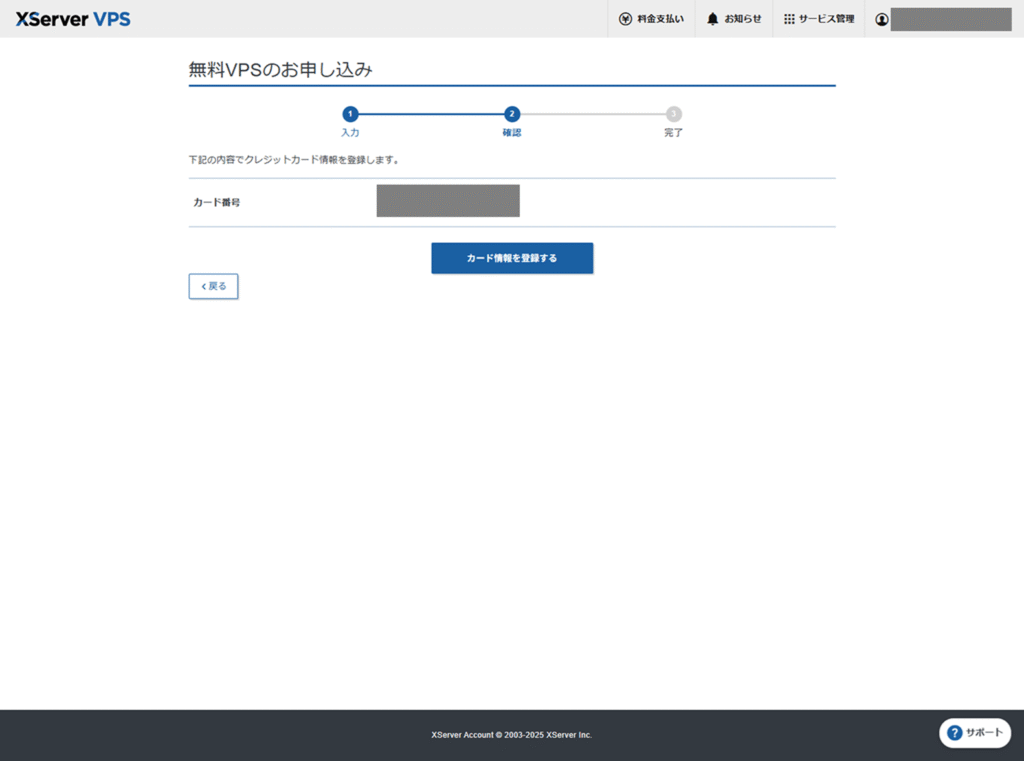Screen dimensions: 1024x761
Task: Select the 入力 step label
Action: tap(350, 133)
